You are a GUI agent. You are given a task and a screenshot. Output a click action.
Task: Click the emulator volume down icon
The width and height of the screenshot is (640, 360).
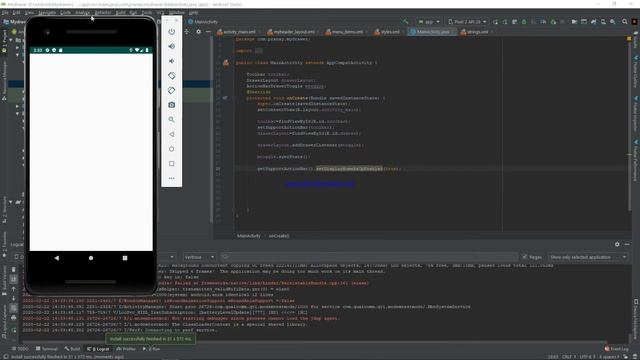tap(172, 61)
